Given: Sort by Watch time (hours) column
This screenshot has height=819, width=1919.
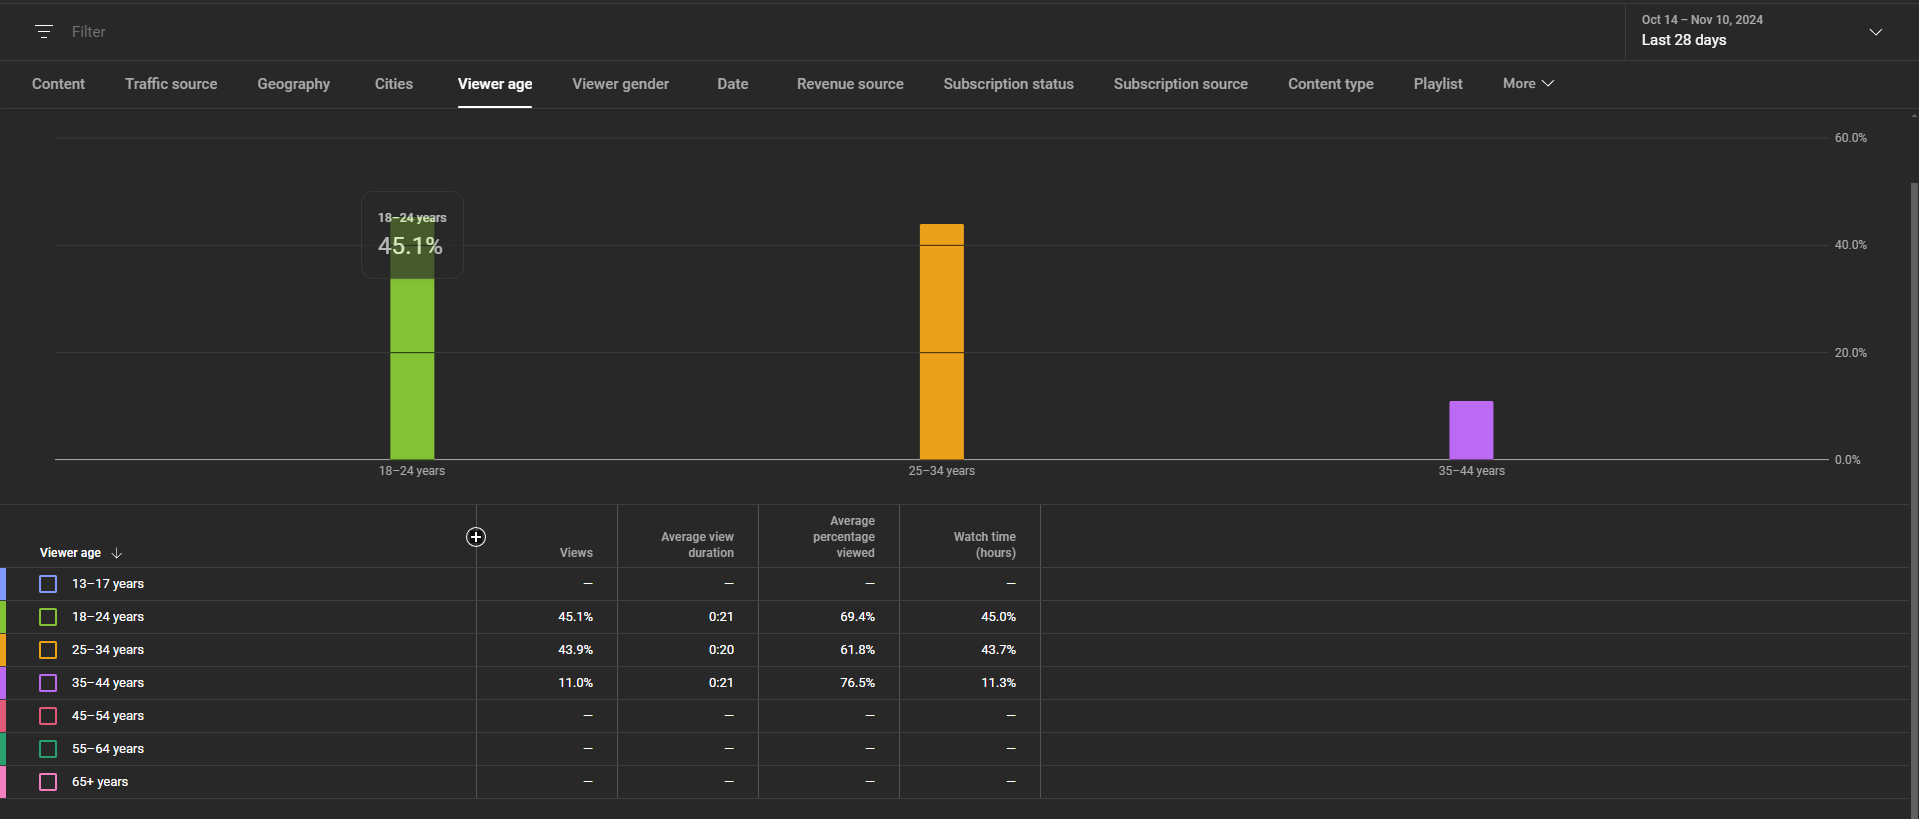Looking at the screenshot, I should pyautogui.click(x=984, y=545).
